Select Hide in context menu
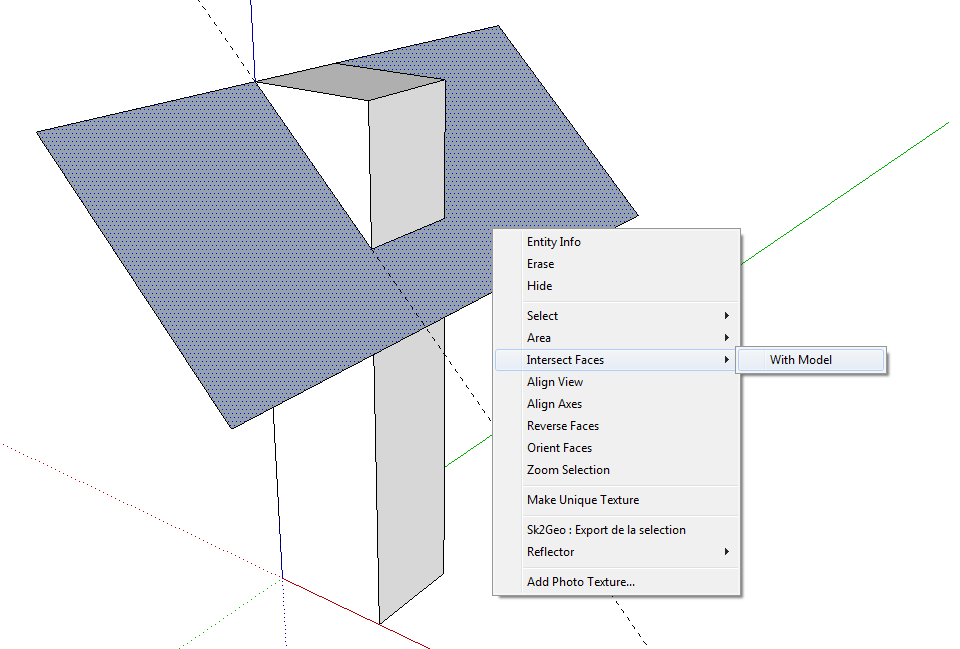The image size is (960, 649). (x=617, y=286)
